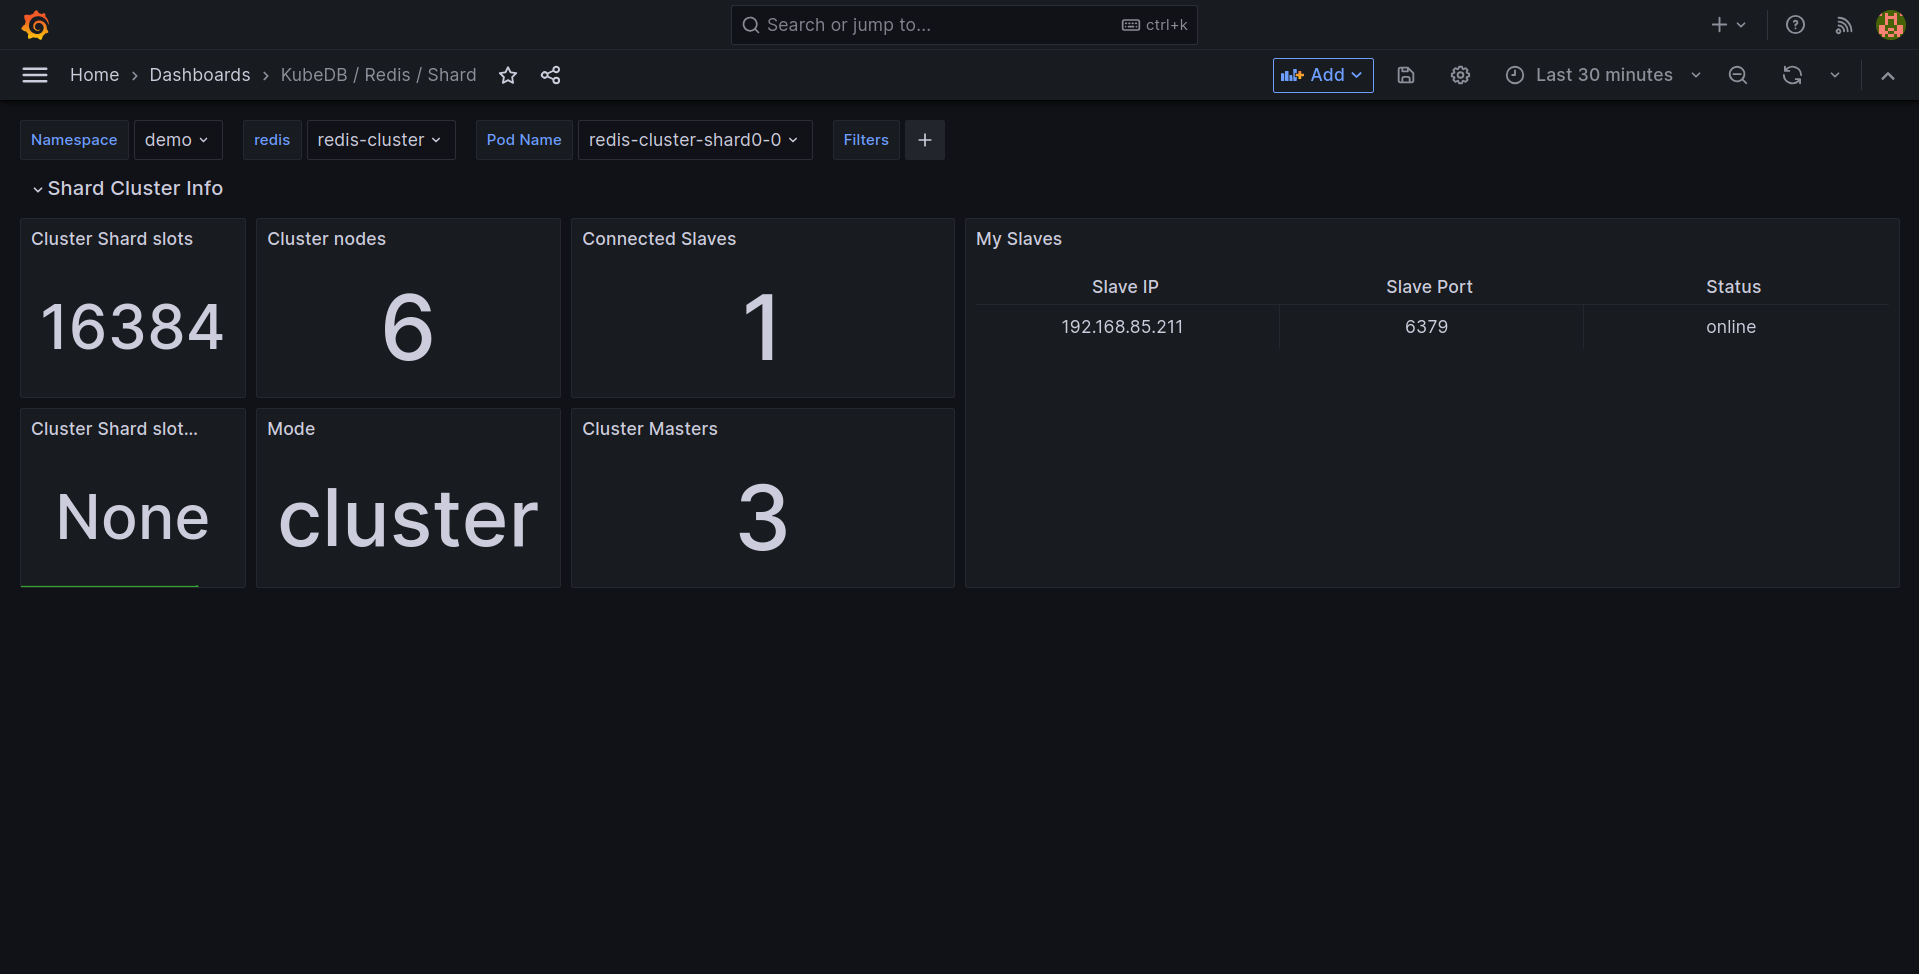1920x974 pixels.
Task: Open dashboard settings with the gear icon
Action: (x=1460, y=75)
